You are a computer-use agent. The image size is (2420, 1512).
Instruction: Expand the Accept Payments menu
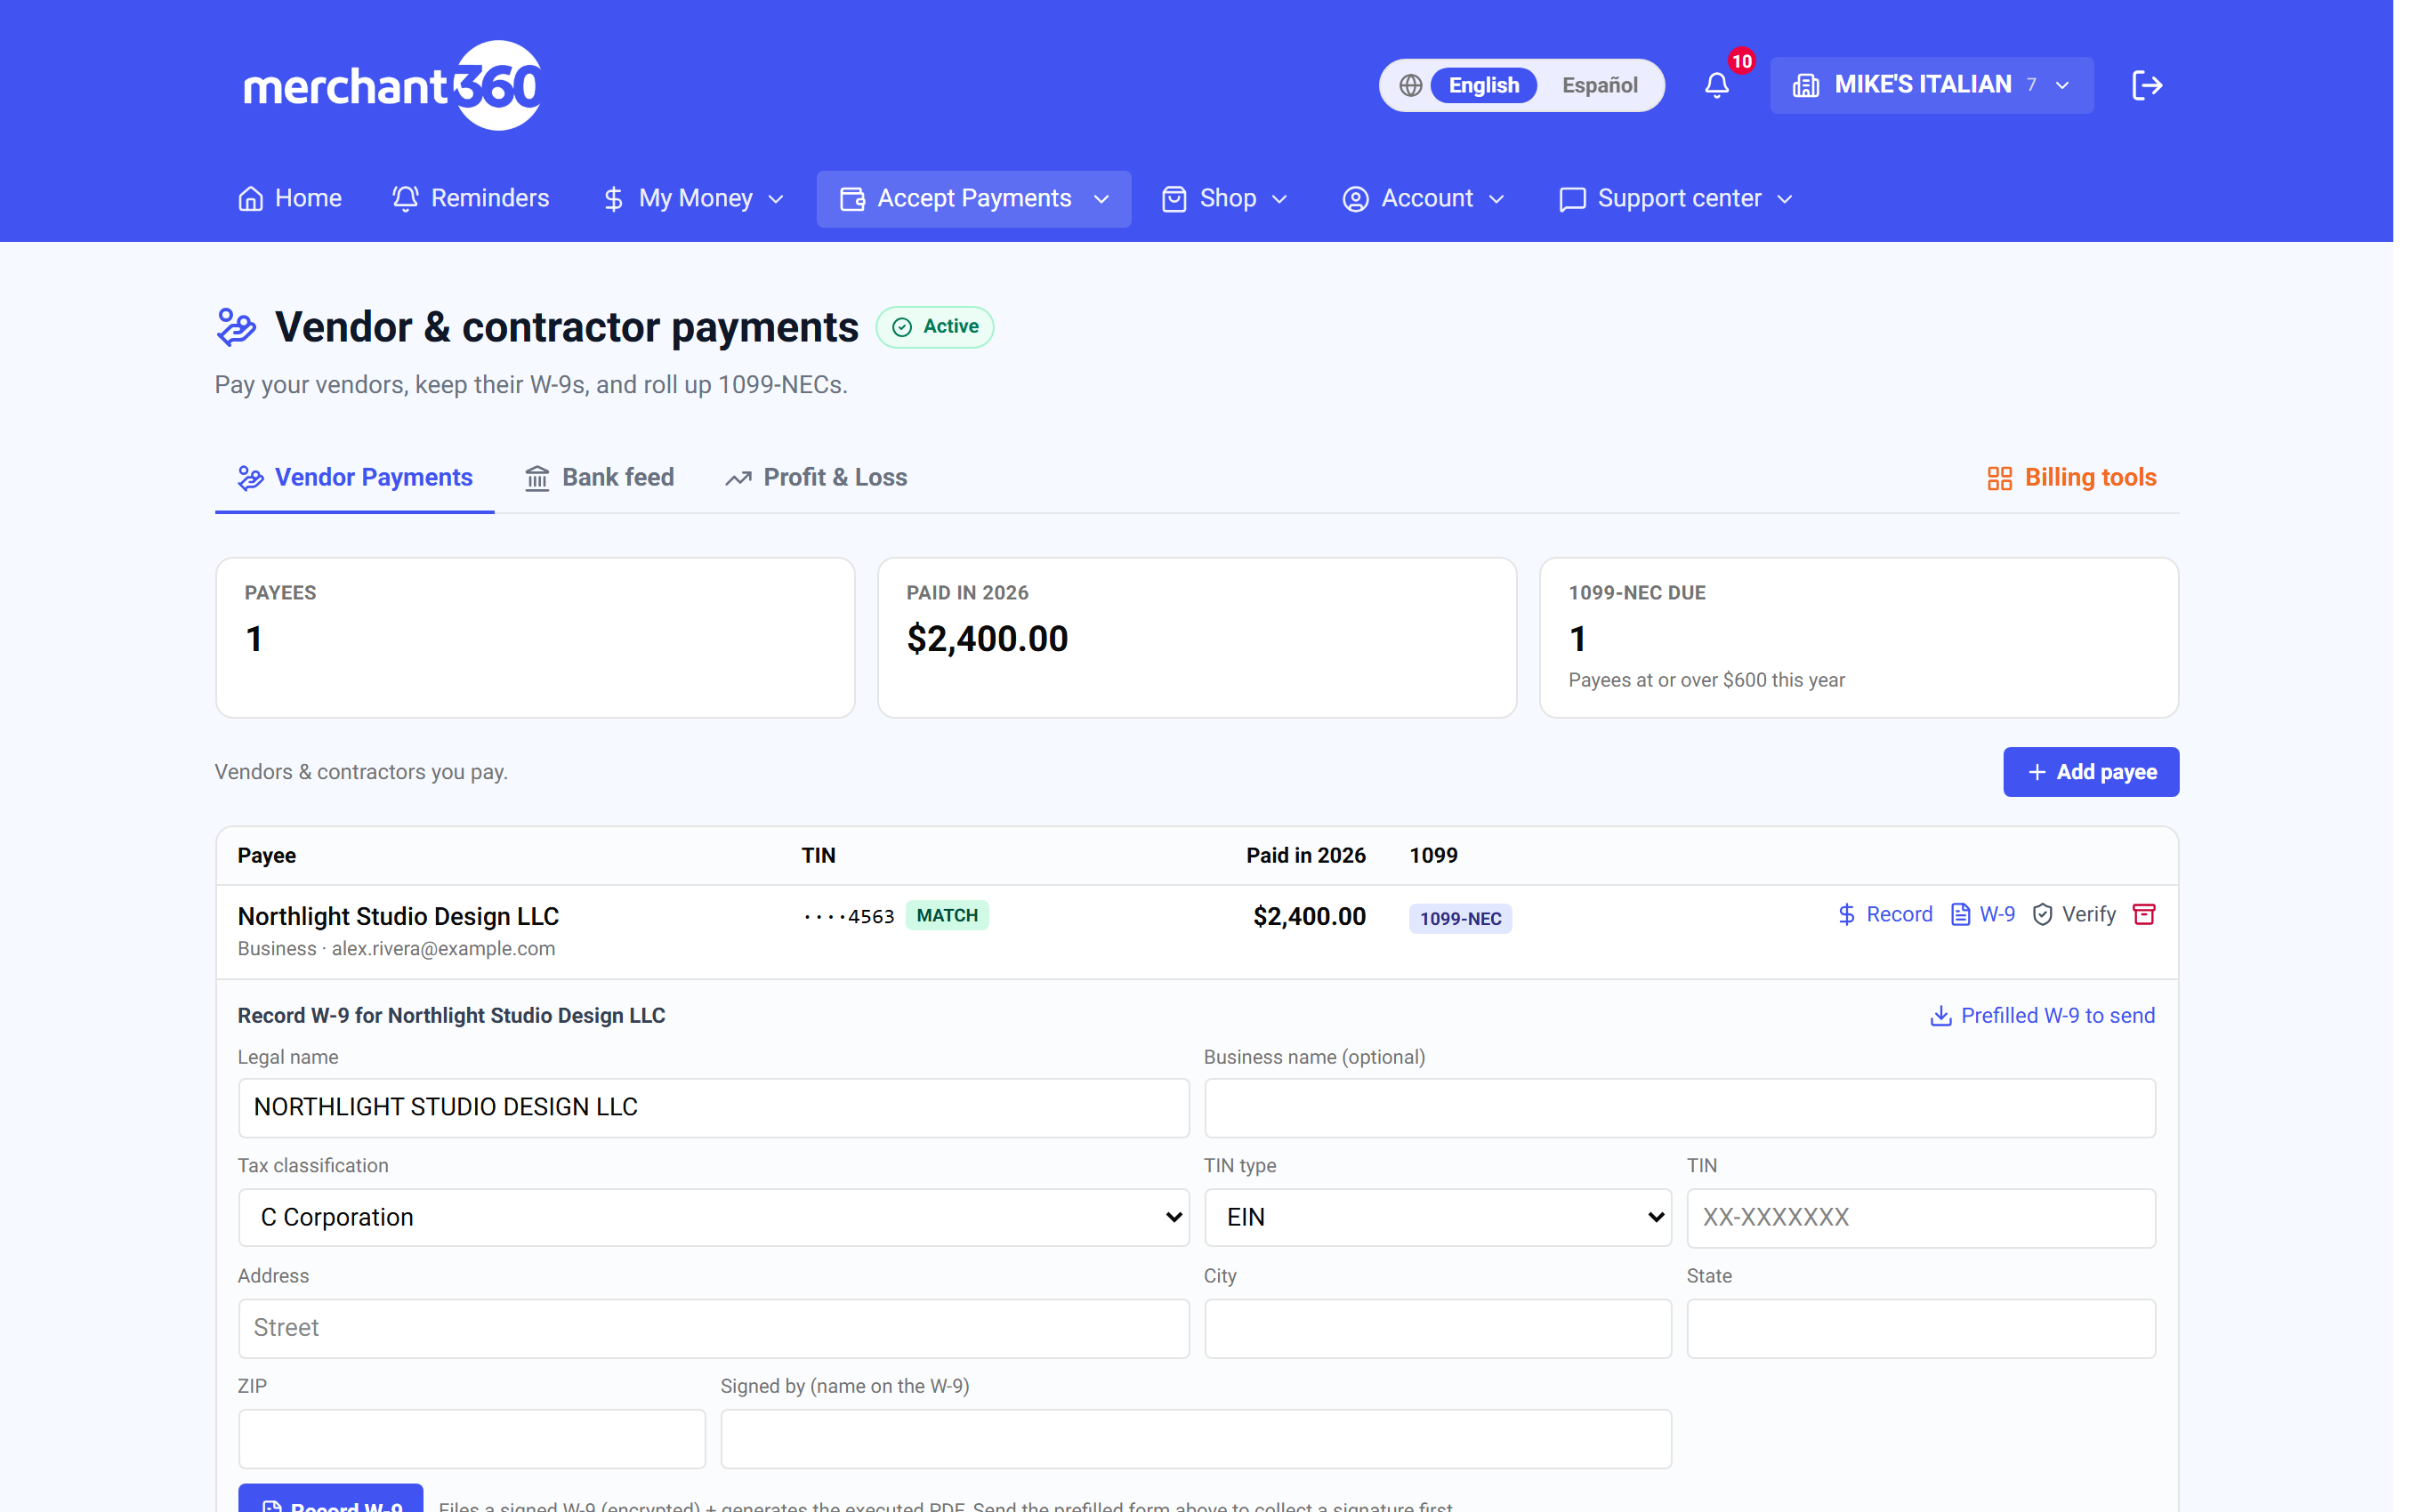[x=974, y=199]
